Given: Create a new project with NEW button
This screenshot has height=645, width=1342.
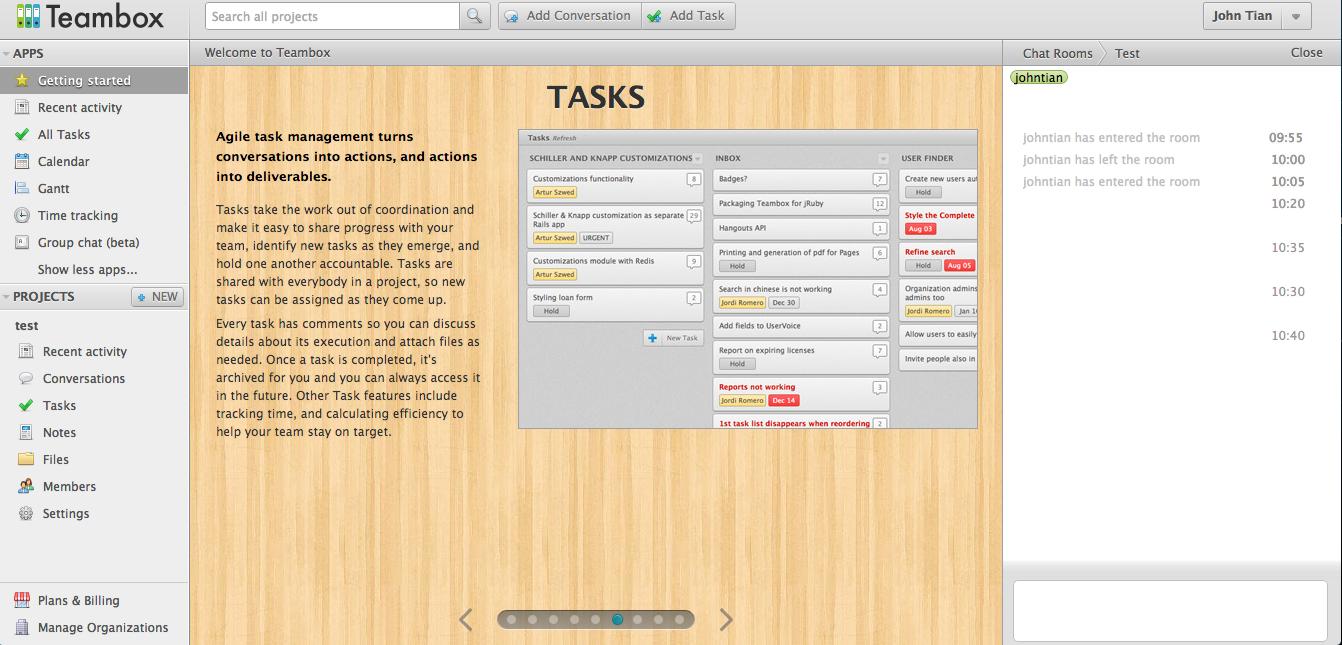Looking at the screenshot, I should pyautogui.click(x=157, y=297).
